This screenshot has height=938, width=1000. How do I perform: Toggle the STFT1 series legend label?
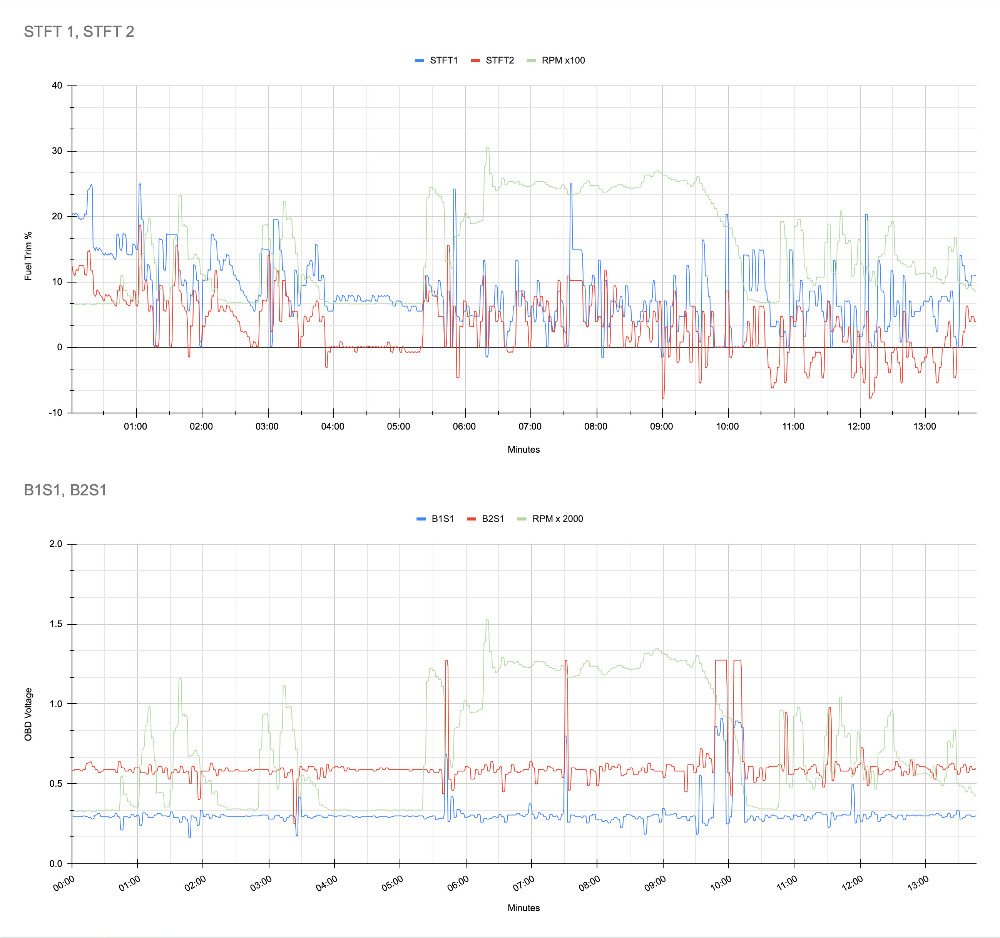[444, 61]
